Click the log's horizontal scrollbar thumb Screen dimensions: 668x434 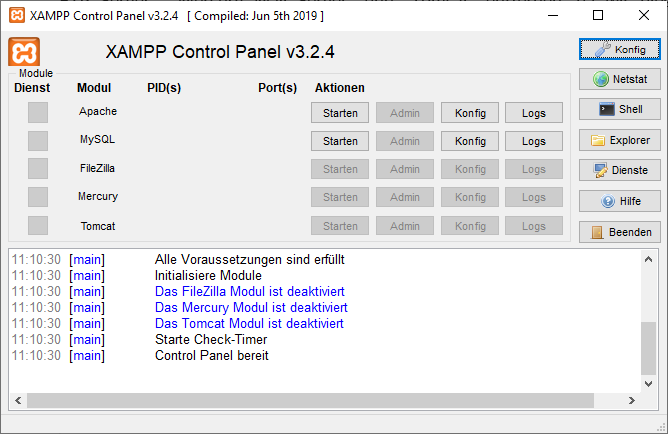click(310, 400)
